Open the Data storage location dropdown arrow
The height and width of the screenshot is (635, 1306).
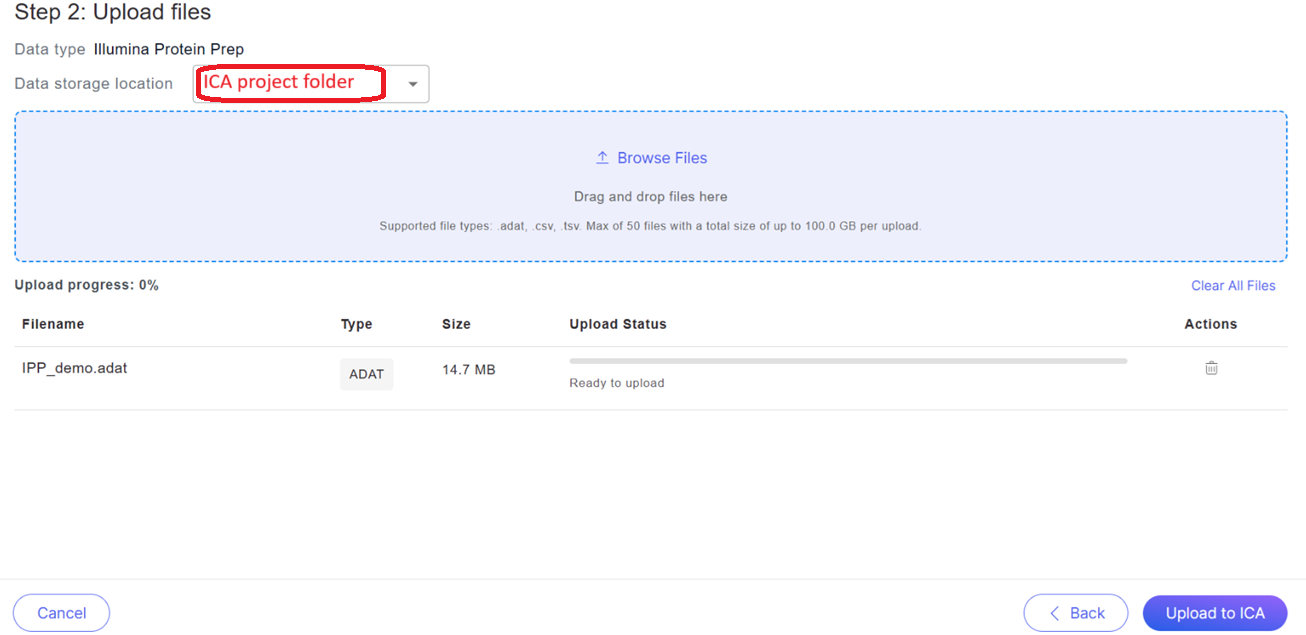(x=413, y=85)
